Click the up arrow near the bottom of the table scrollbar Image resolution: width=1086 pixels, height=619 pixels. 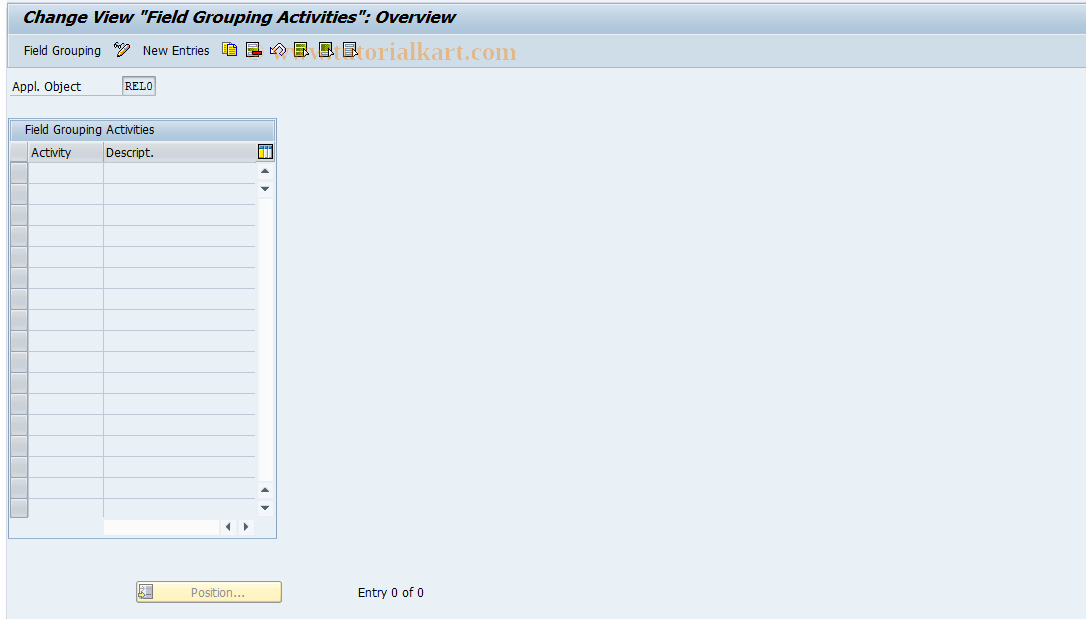[265, 490]
